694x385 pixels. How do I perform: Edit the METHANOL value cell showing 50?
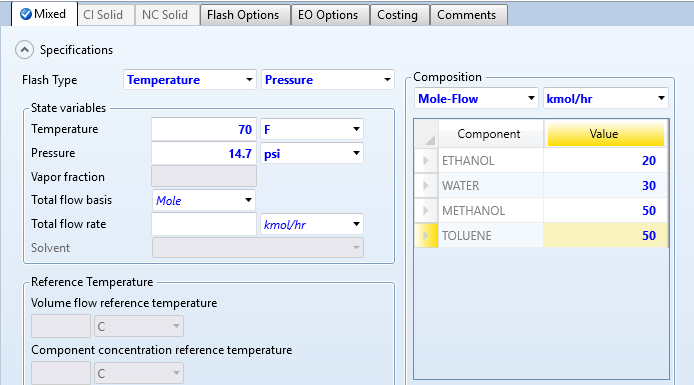pos(605,210)
